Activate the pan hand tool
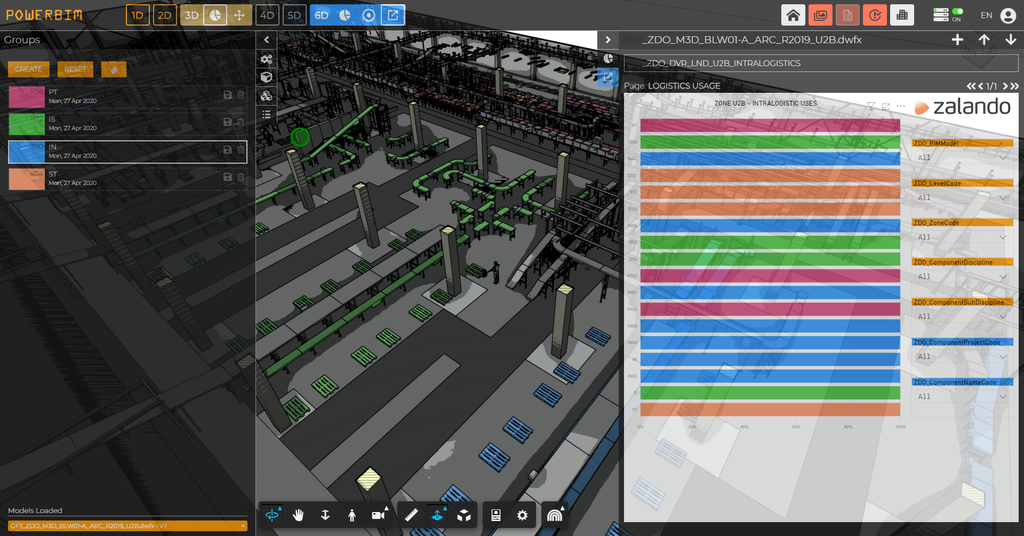Screen dimensions: 1024x536 click(298, 515)
